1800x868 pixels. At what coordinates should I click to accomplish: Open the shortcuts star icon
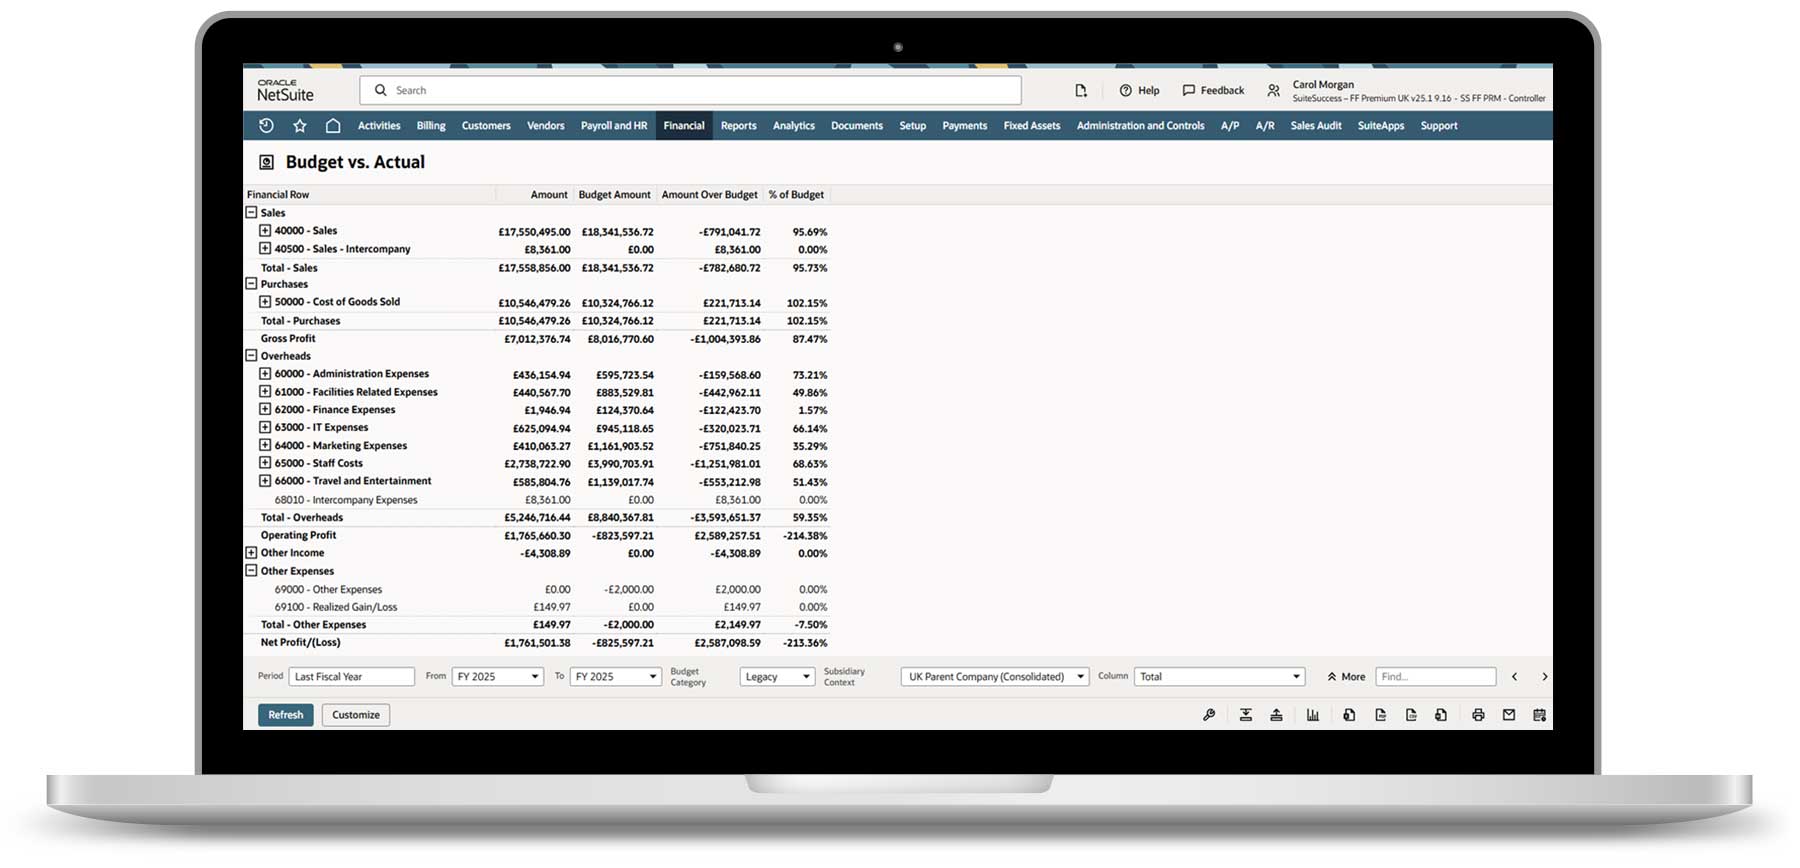[300, 126]
